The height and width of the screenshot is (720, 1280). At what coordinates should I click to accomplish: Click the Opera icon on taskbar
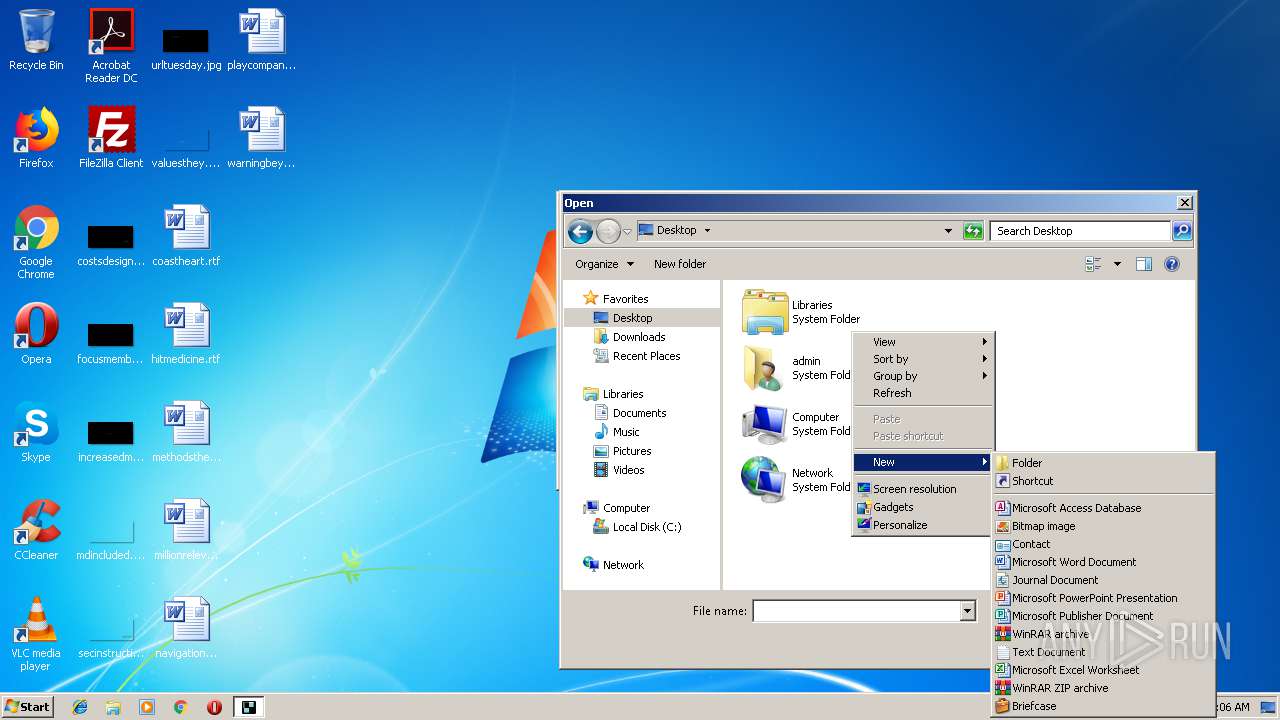click(214, 707)
